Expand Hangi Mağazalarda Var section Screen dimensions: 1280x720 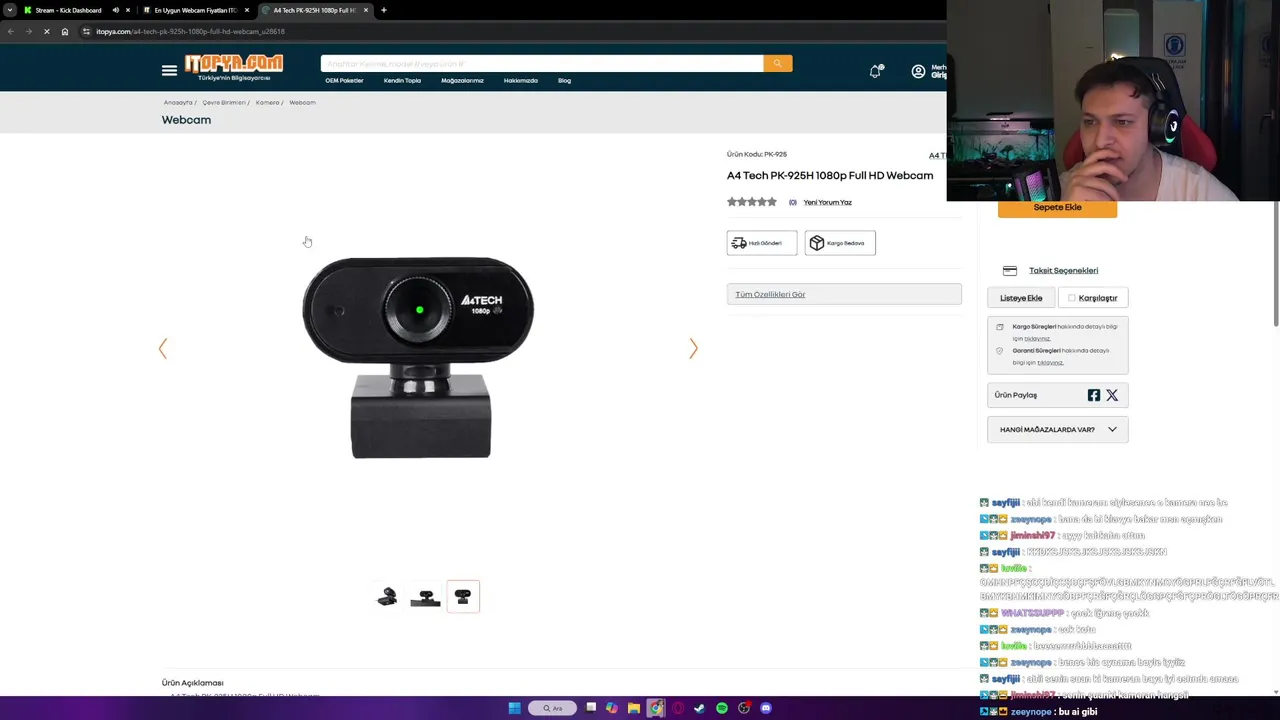click(1057, 430)
